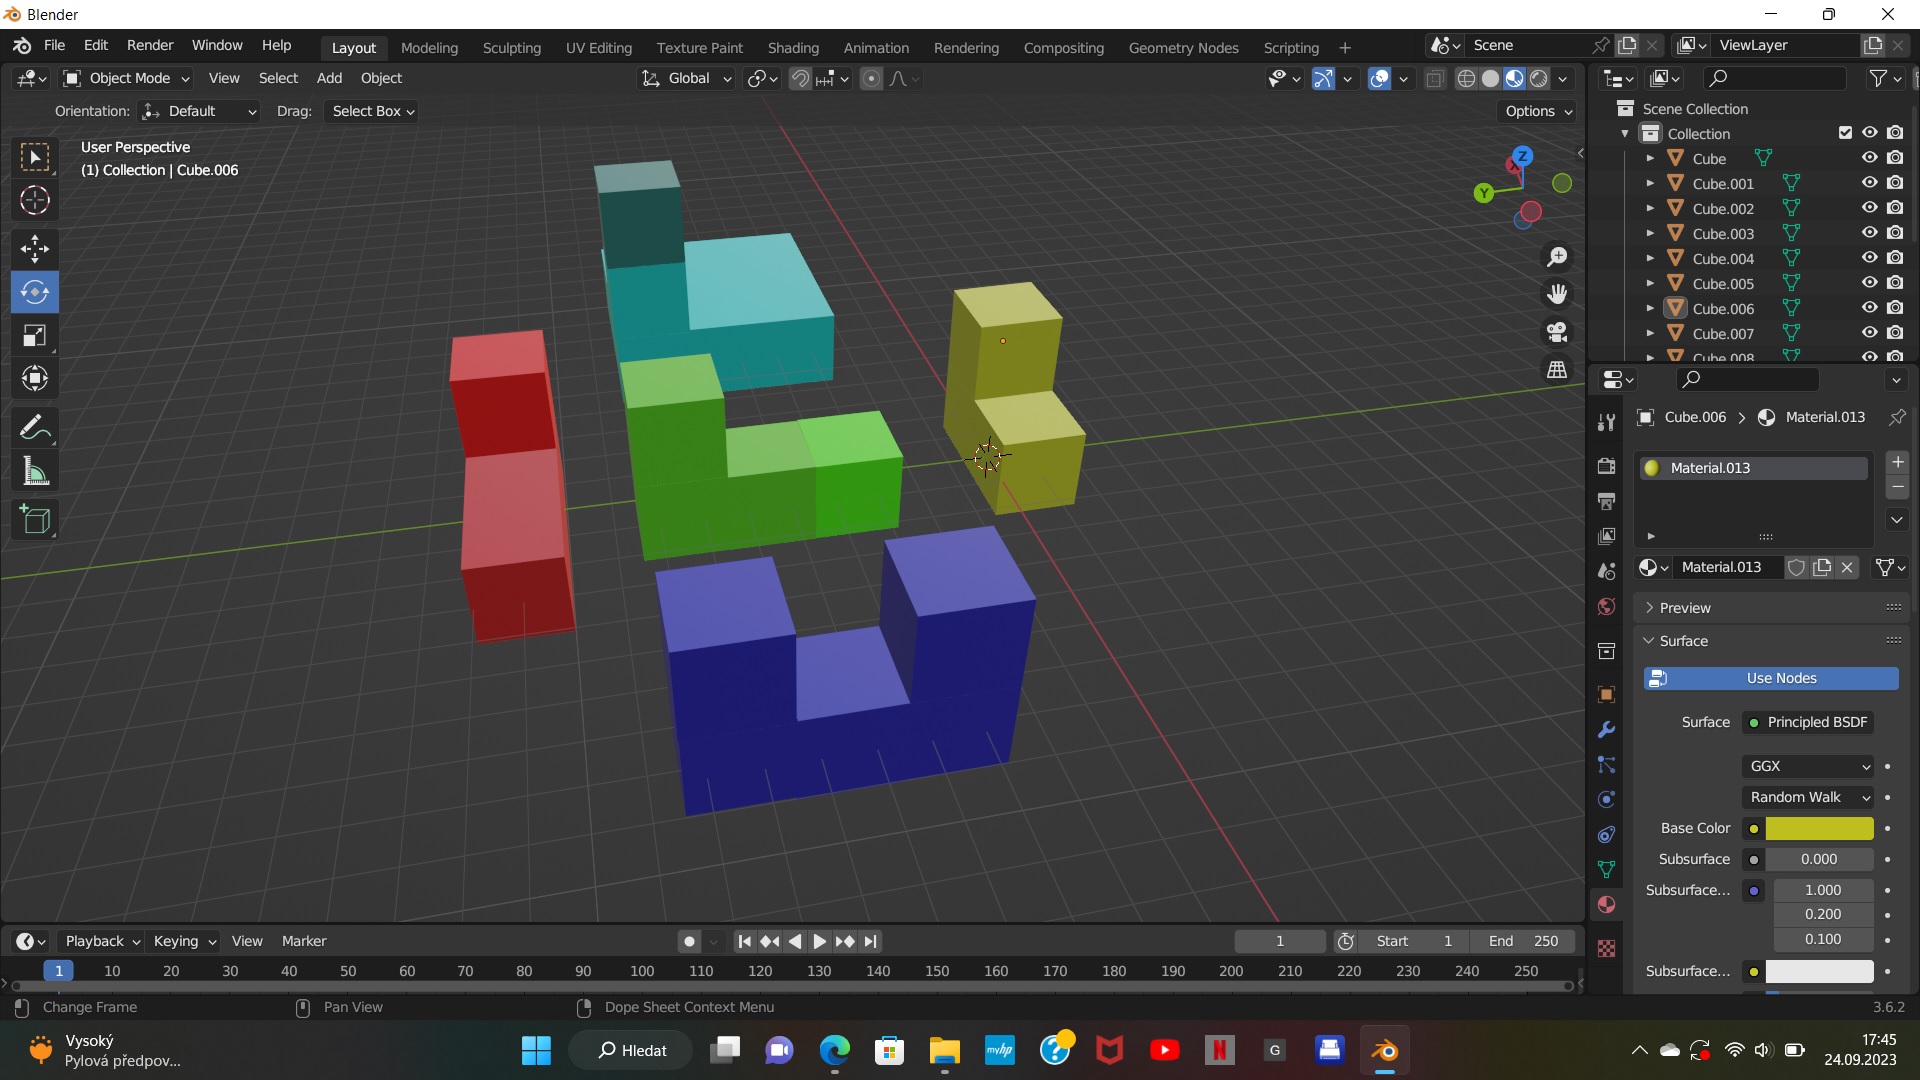Activate the Scale tool
1920x1080 pixels.
(x=34, y=336)
